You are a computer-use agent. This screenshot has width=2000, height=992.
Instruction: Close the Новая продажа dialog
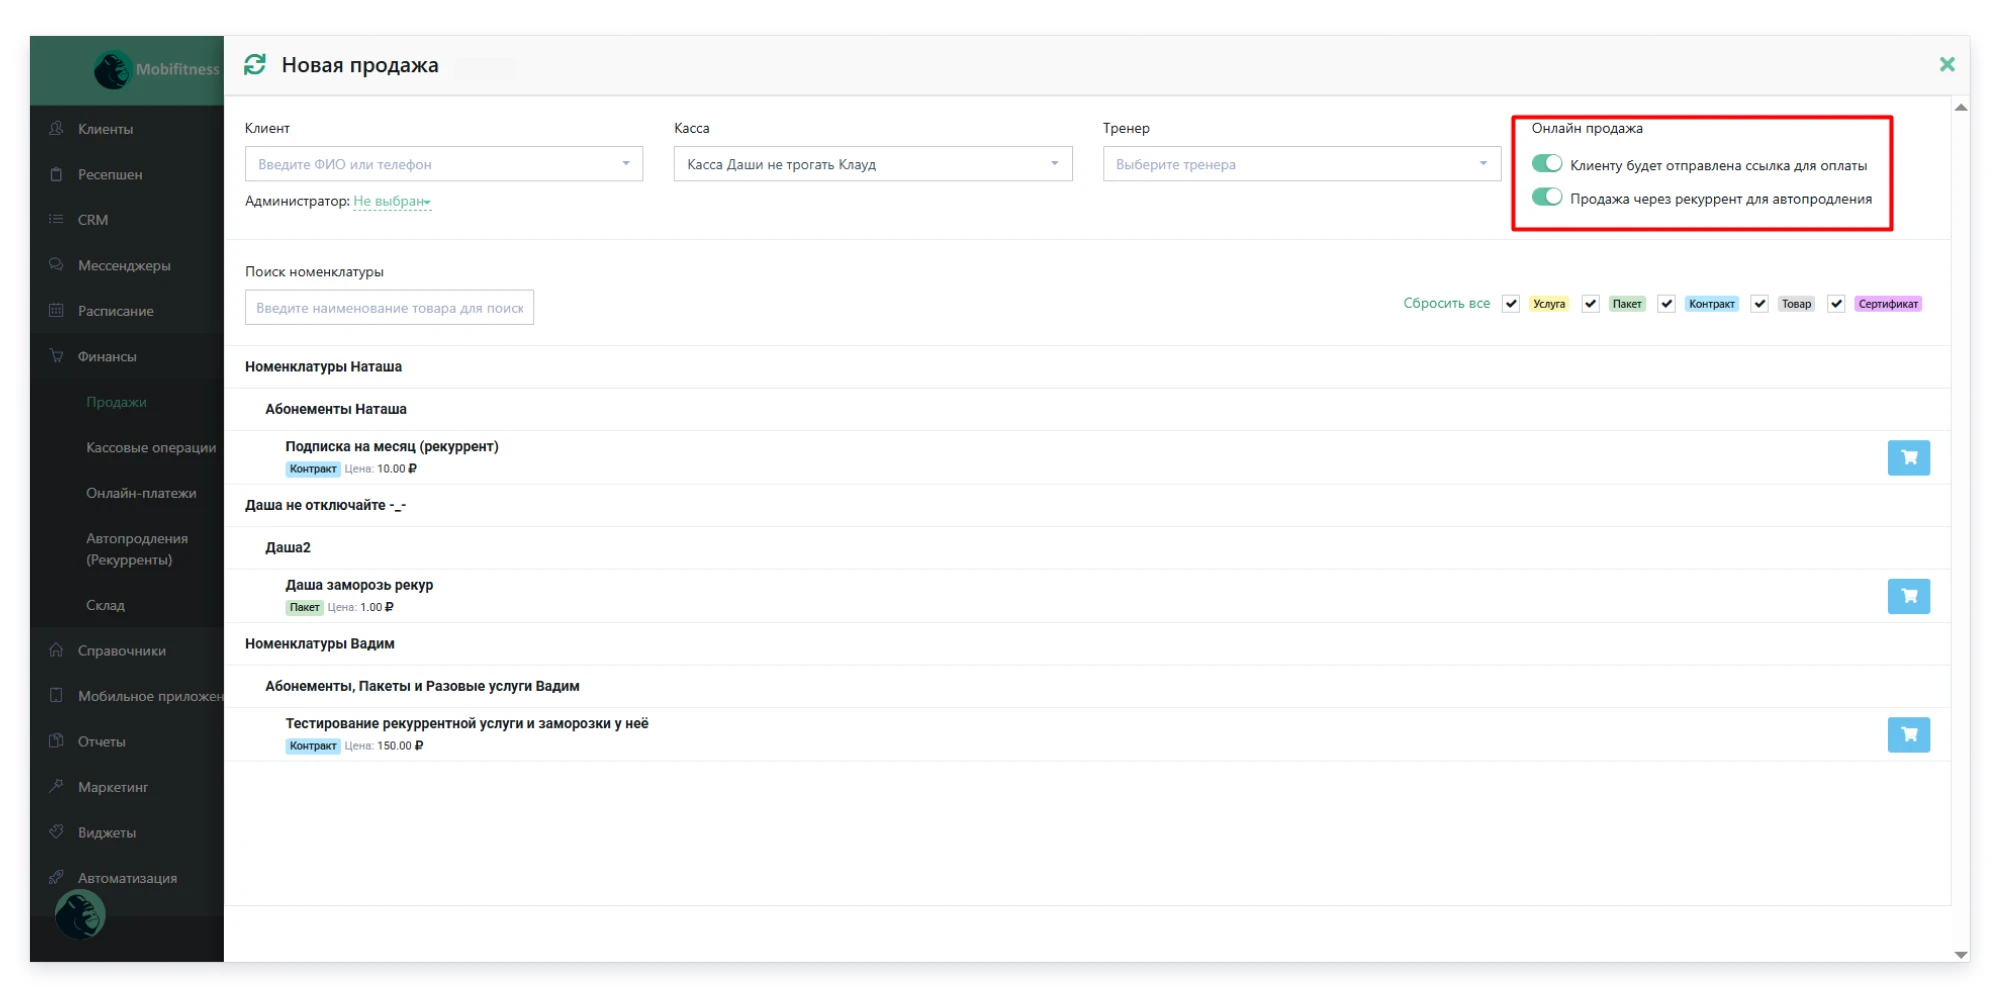click(x=1946, y=64)
